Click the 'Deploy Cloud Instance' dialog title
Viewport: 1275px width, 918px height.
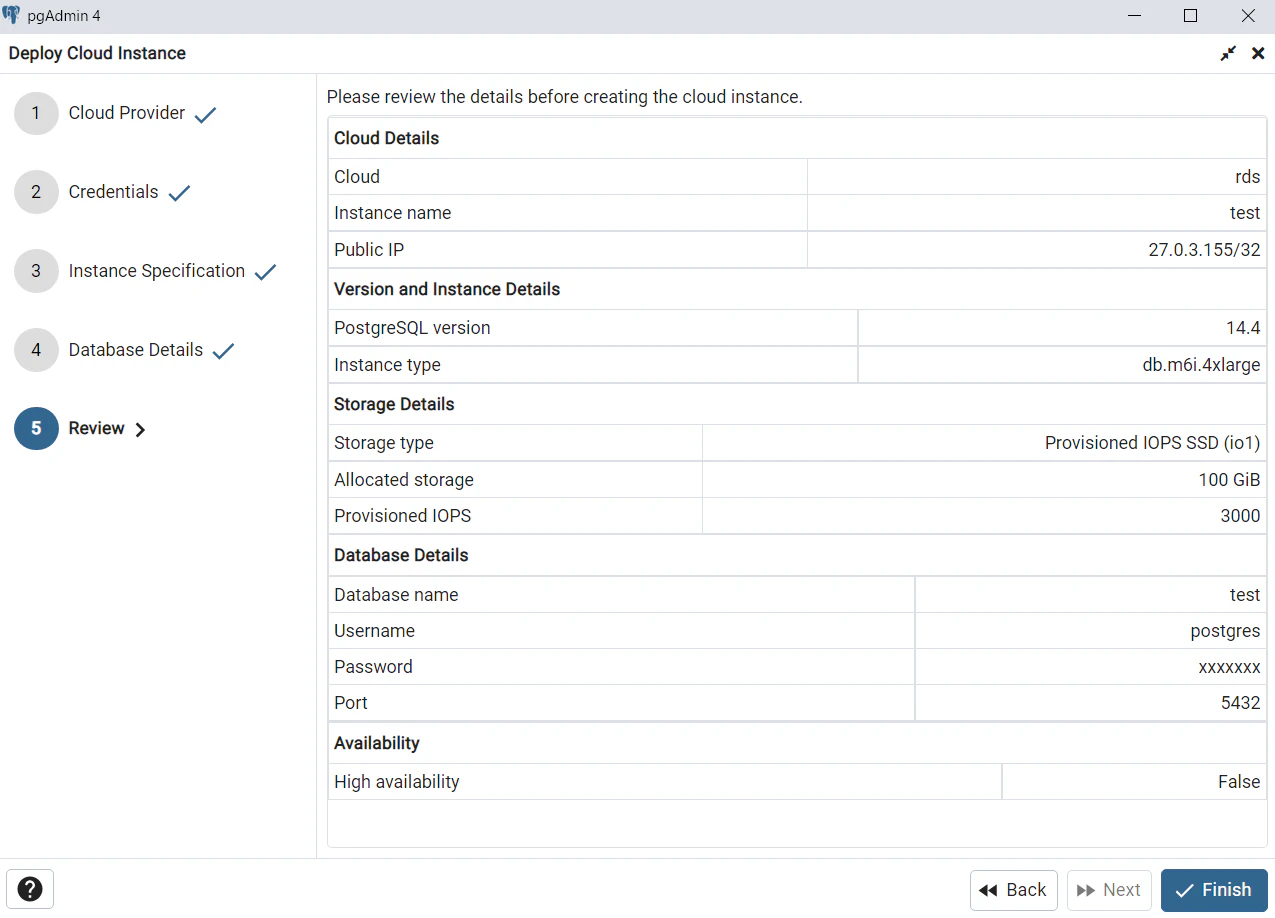tap(97, 53)
